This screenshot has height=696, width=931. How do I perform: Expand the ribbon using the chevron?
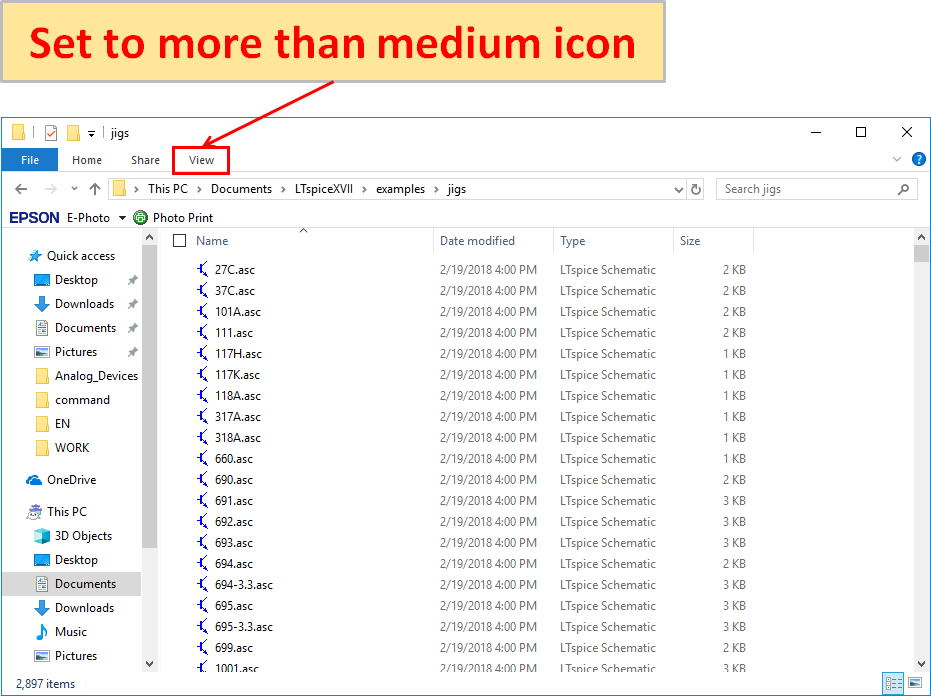(x=897, y=160)
